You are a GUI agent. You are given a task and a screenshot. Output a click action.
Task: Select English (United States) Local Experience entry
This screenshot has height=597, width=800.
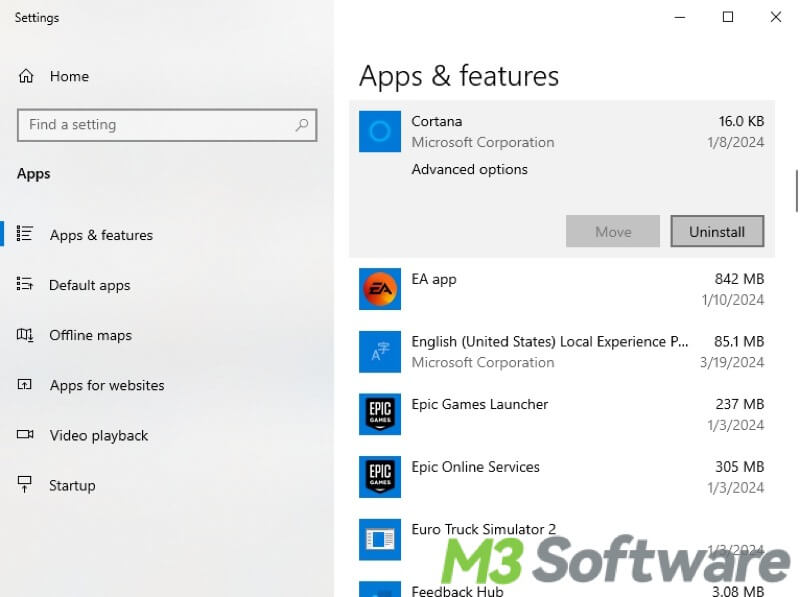coord(550,341)
